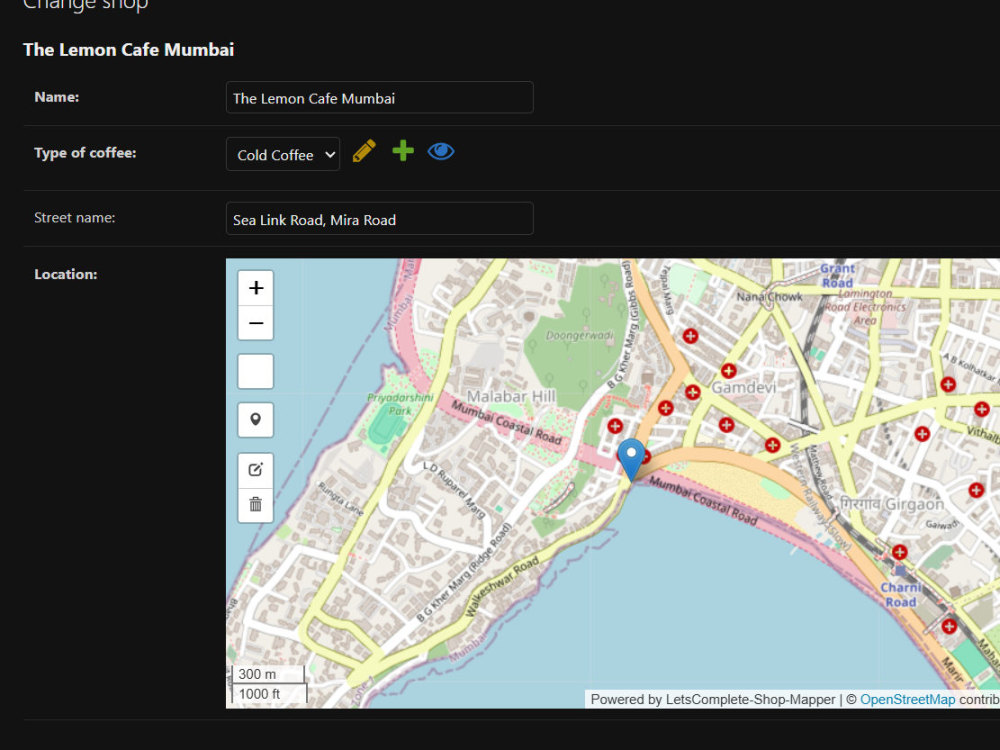Click the map zoom out minus button
Screen dimensions: 1000x750
[256, 323]
